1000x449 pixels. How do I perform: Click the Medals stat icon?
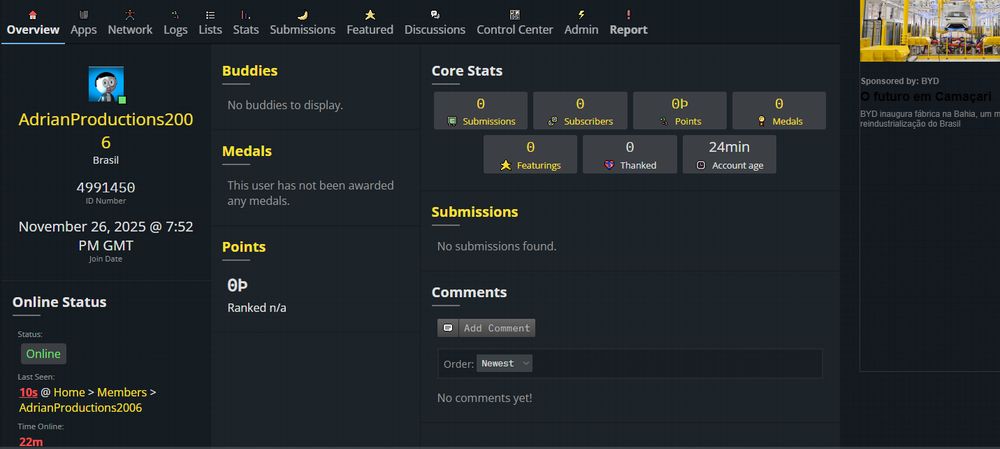point(761,121)
